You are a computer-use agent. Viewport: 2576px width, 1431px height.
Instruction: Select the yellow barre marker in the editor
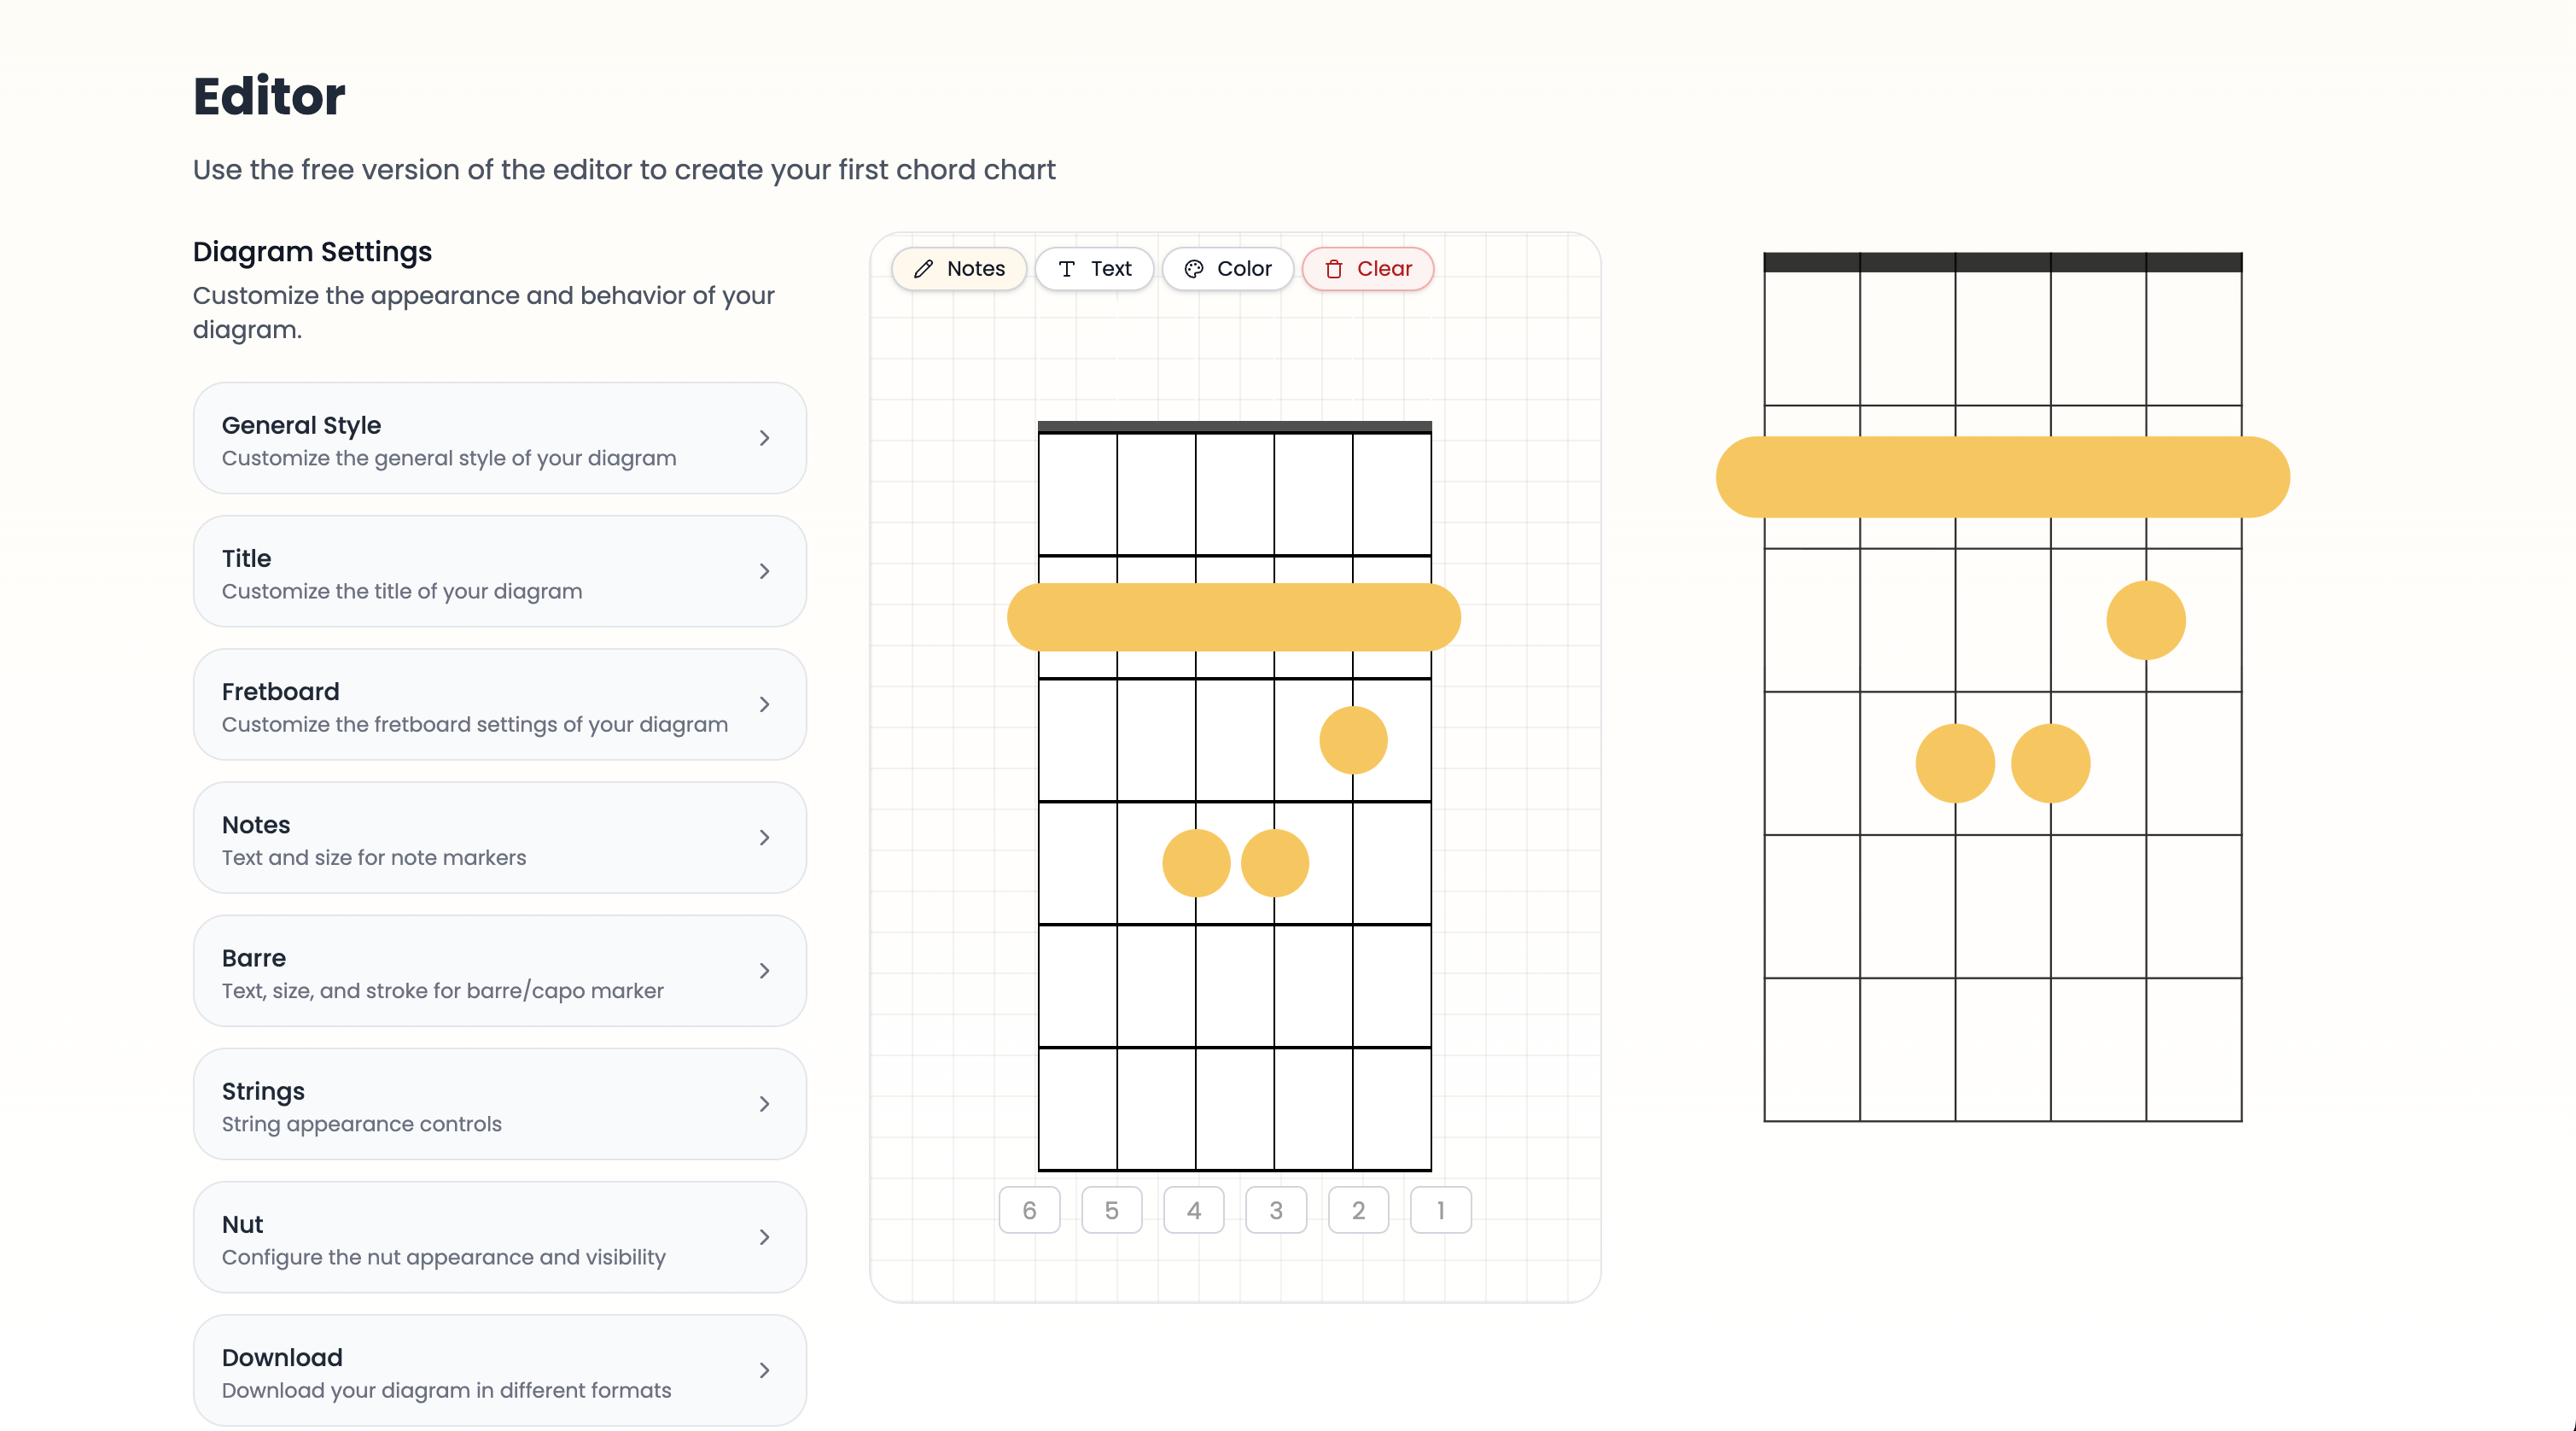[x=1234, y=617]
